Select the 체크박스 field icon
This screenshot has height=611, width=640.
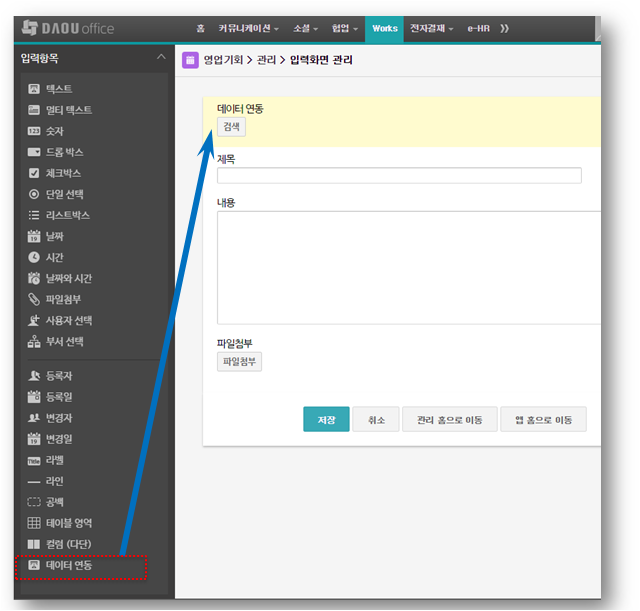[34, 173]
